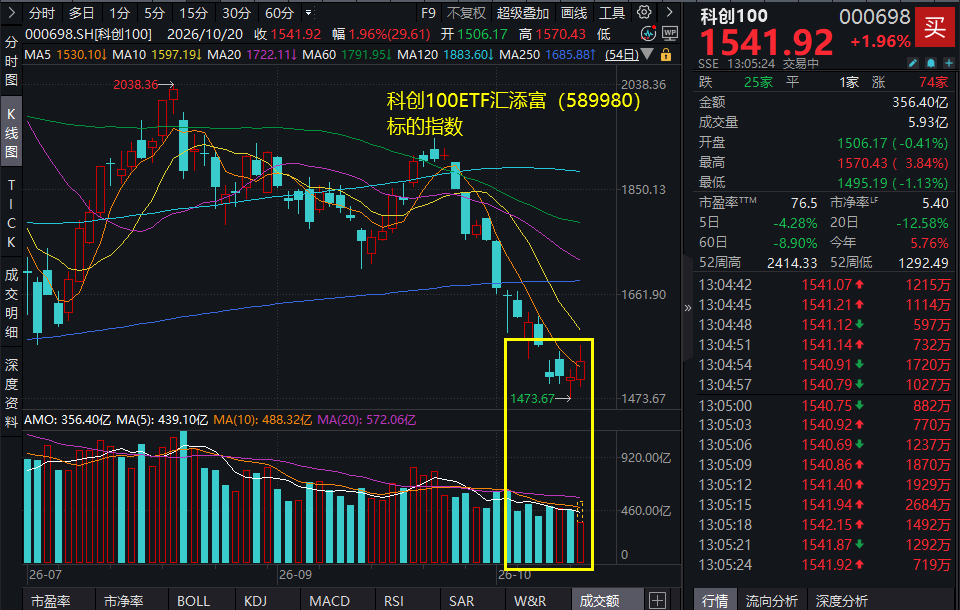This screenshot has width=960, height=610.
Task: Select the 60分 chart period
Action: 279,13
